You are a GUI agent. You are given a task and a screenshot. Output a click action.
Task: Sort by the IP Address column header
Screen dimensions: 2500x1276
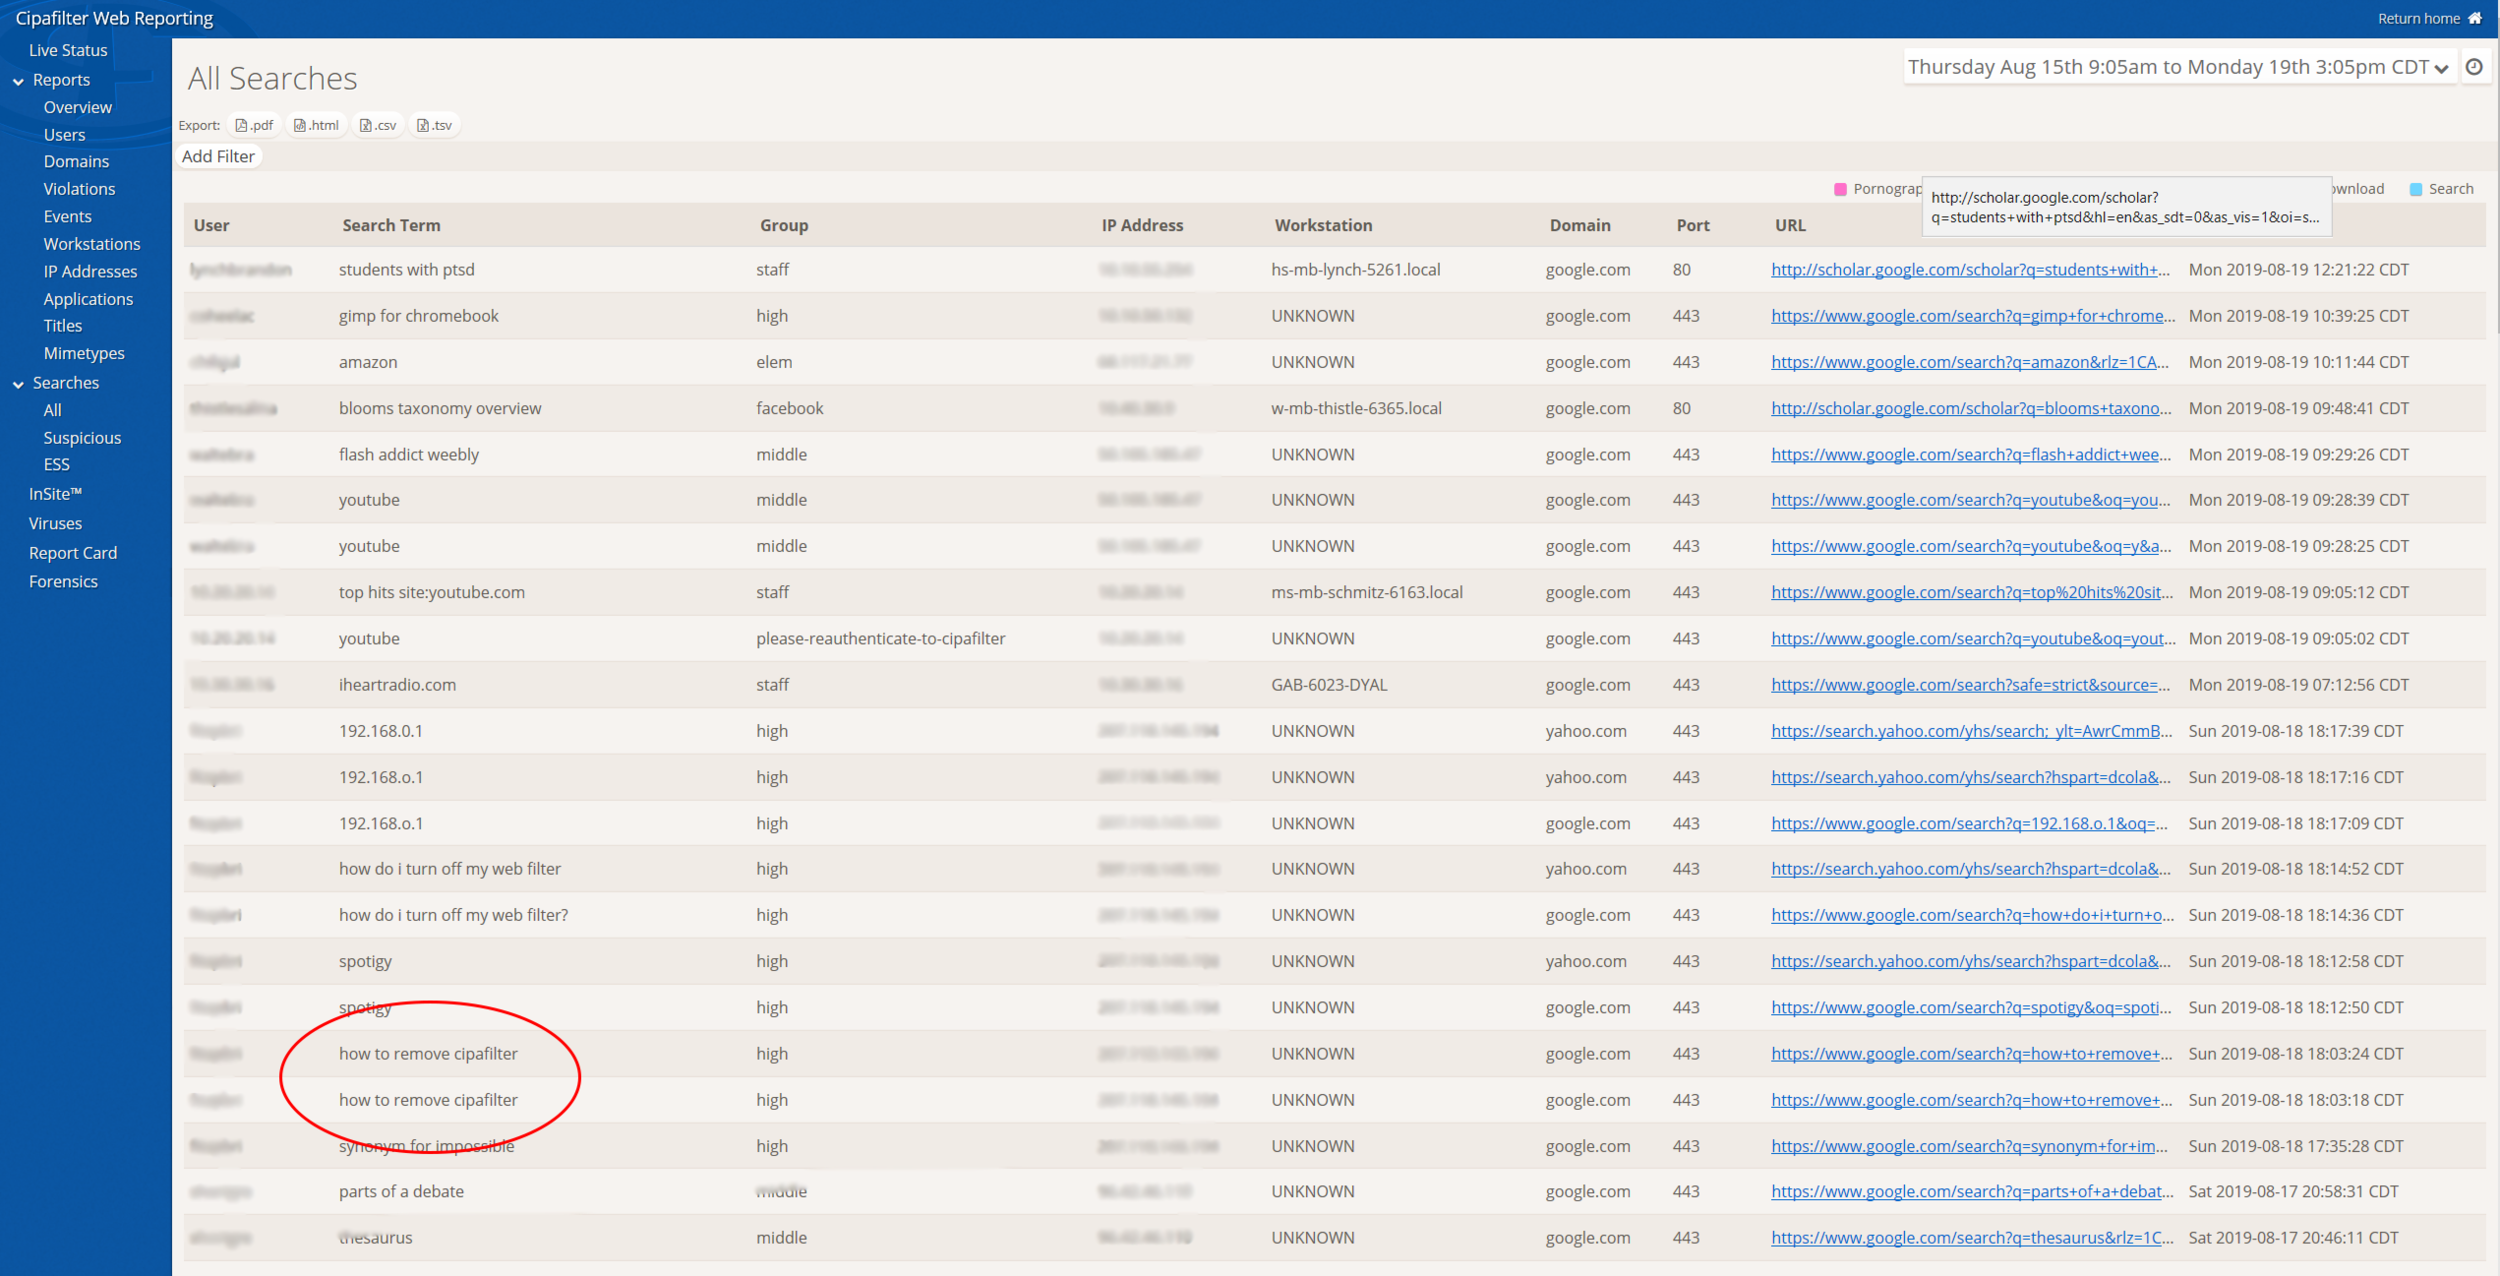[x=1142, y=225]
